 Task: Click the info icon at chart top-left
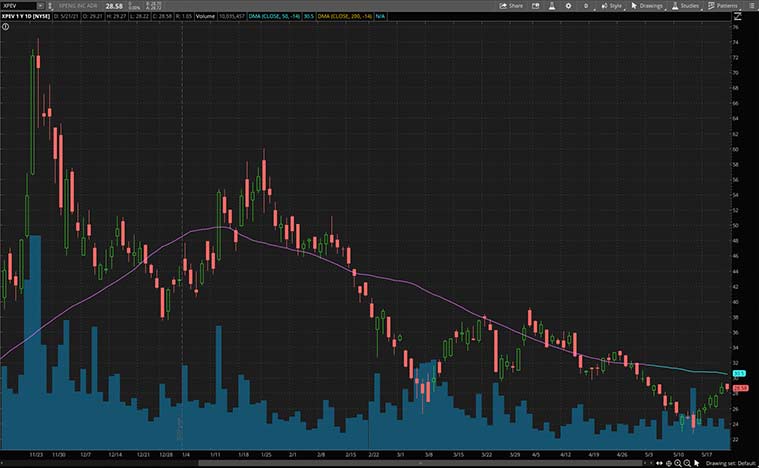tap(5, 27)
